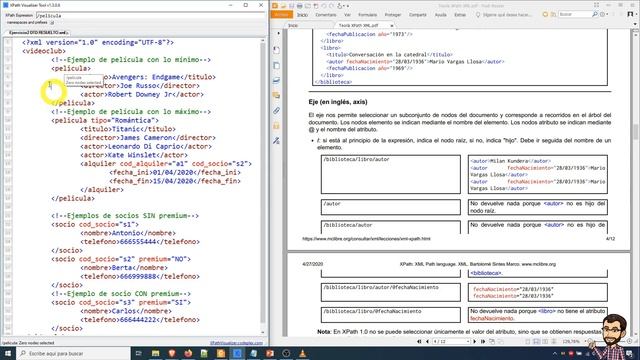Click the magnifier search icon beside Buscar

coord(595,14)
